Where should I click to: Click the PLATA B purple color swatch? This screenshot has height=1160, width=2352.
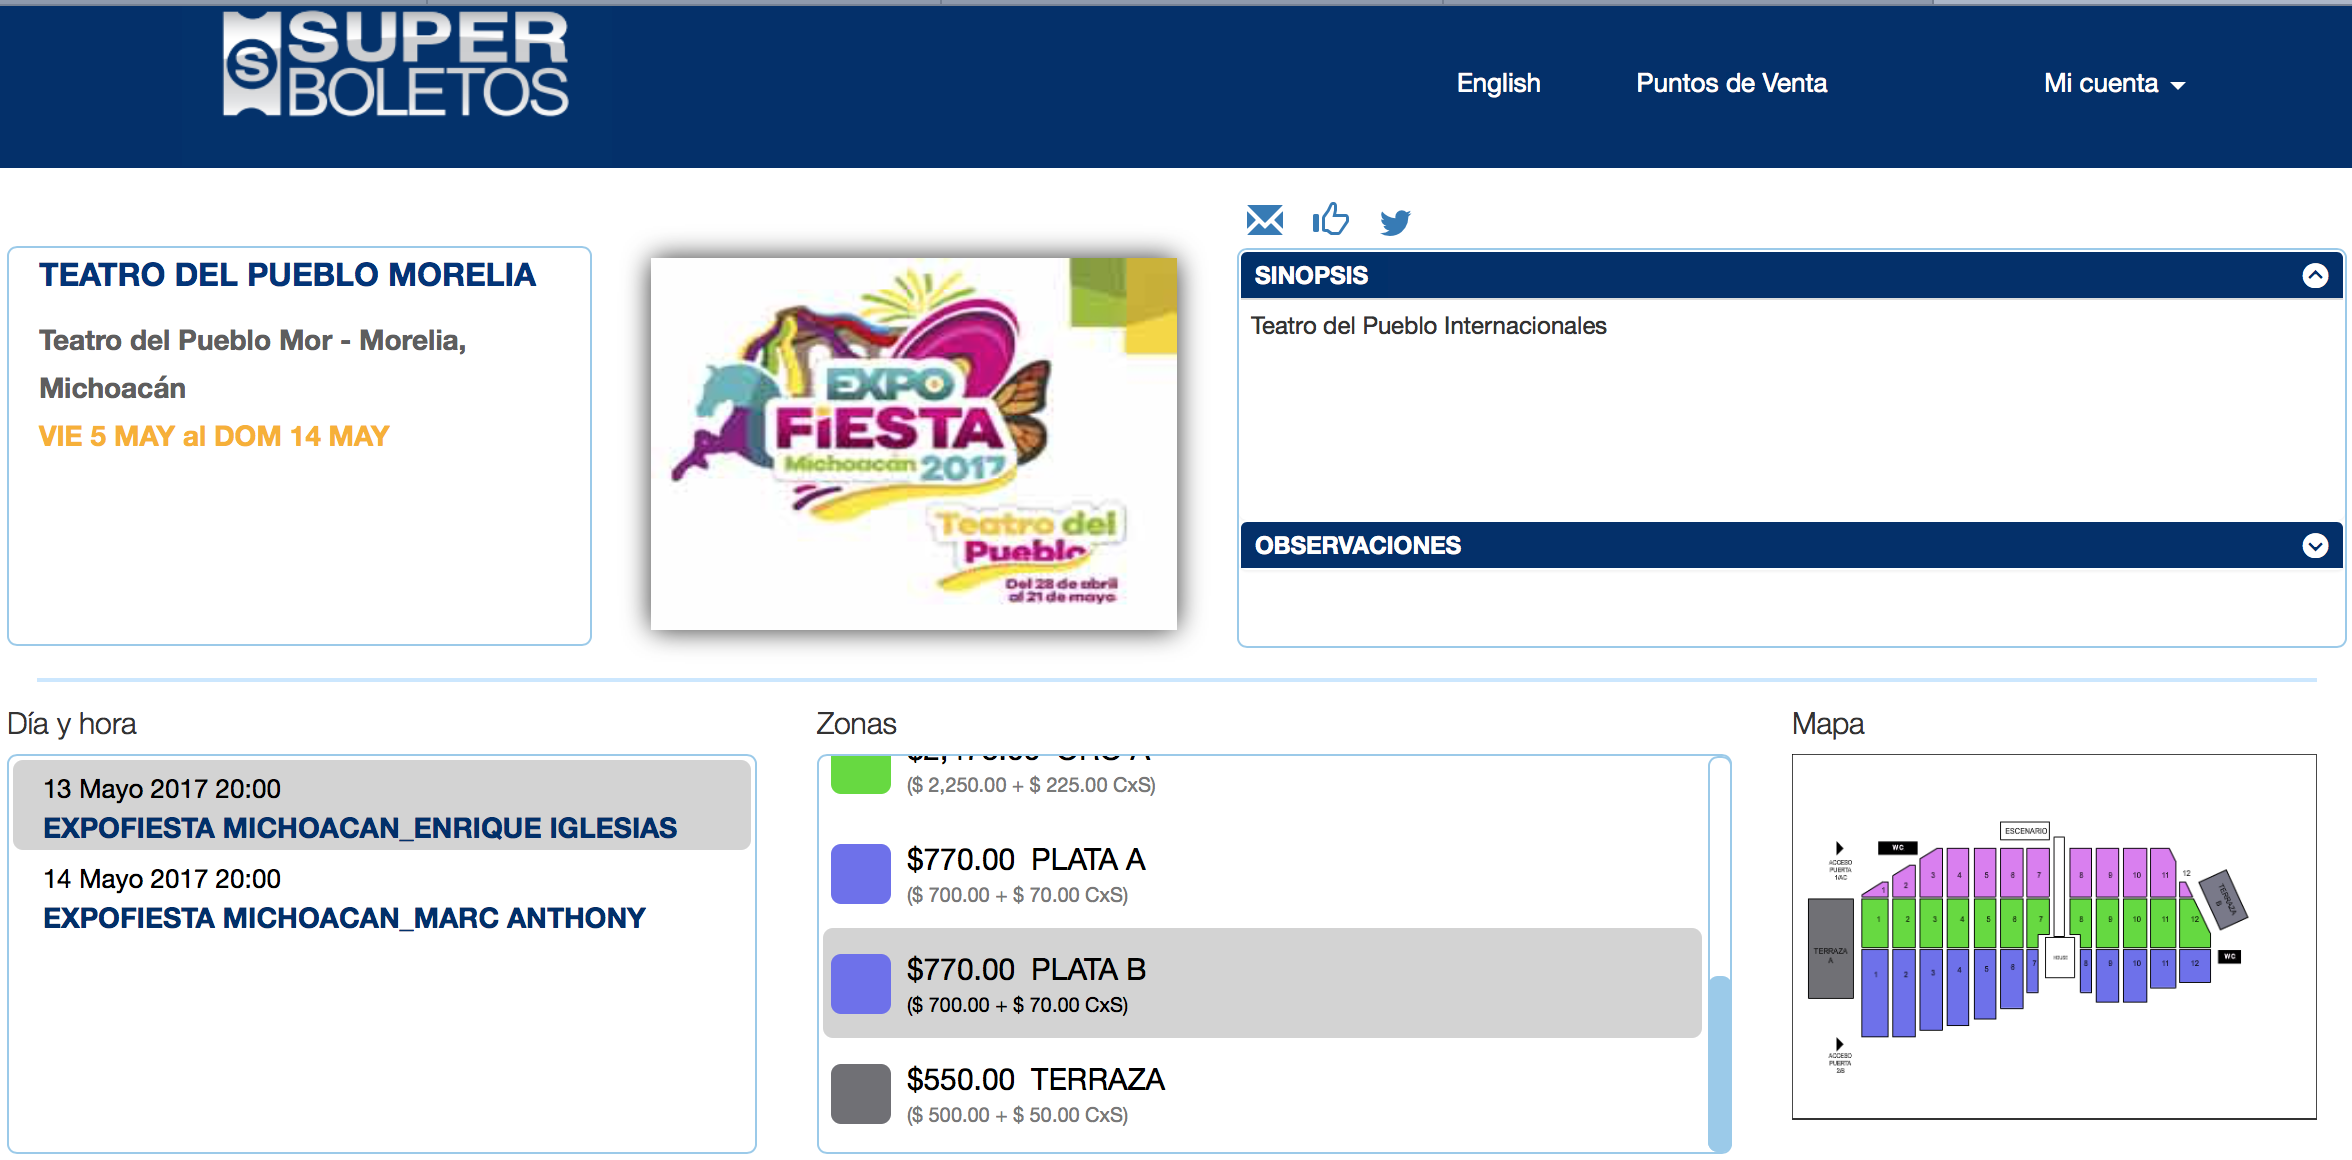point(860,984)
